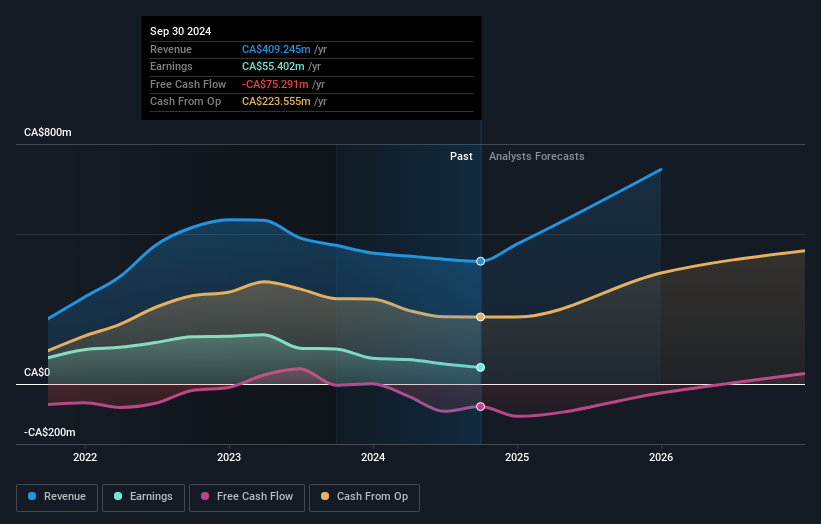Toggle the Free Cash Flow legend button

pos(247,497)
